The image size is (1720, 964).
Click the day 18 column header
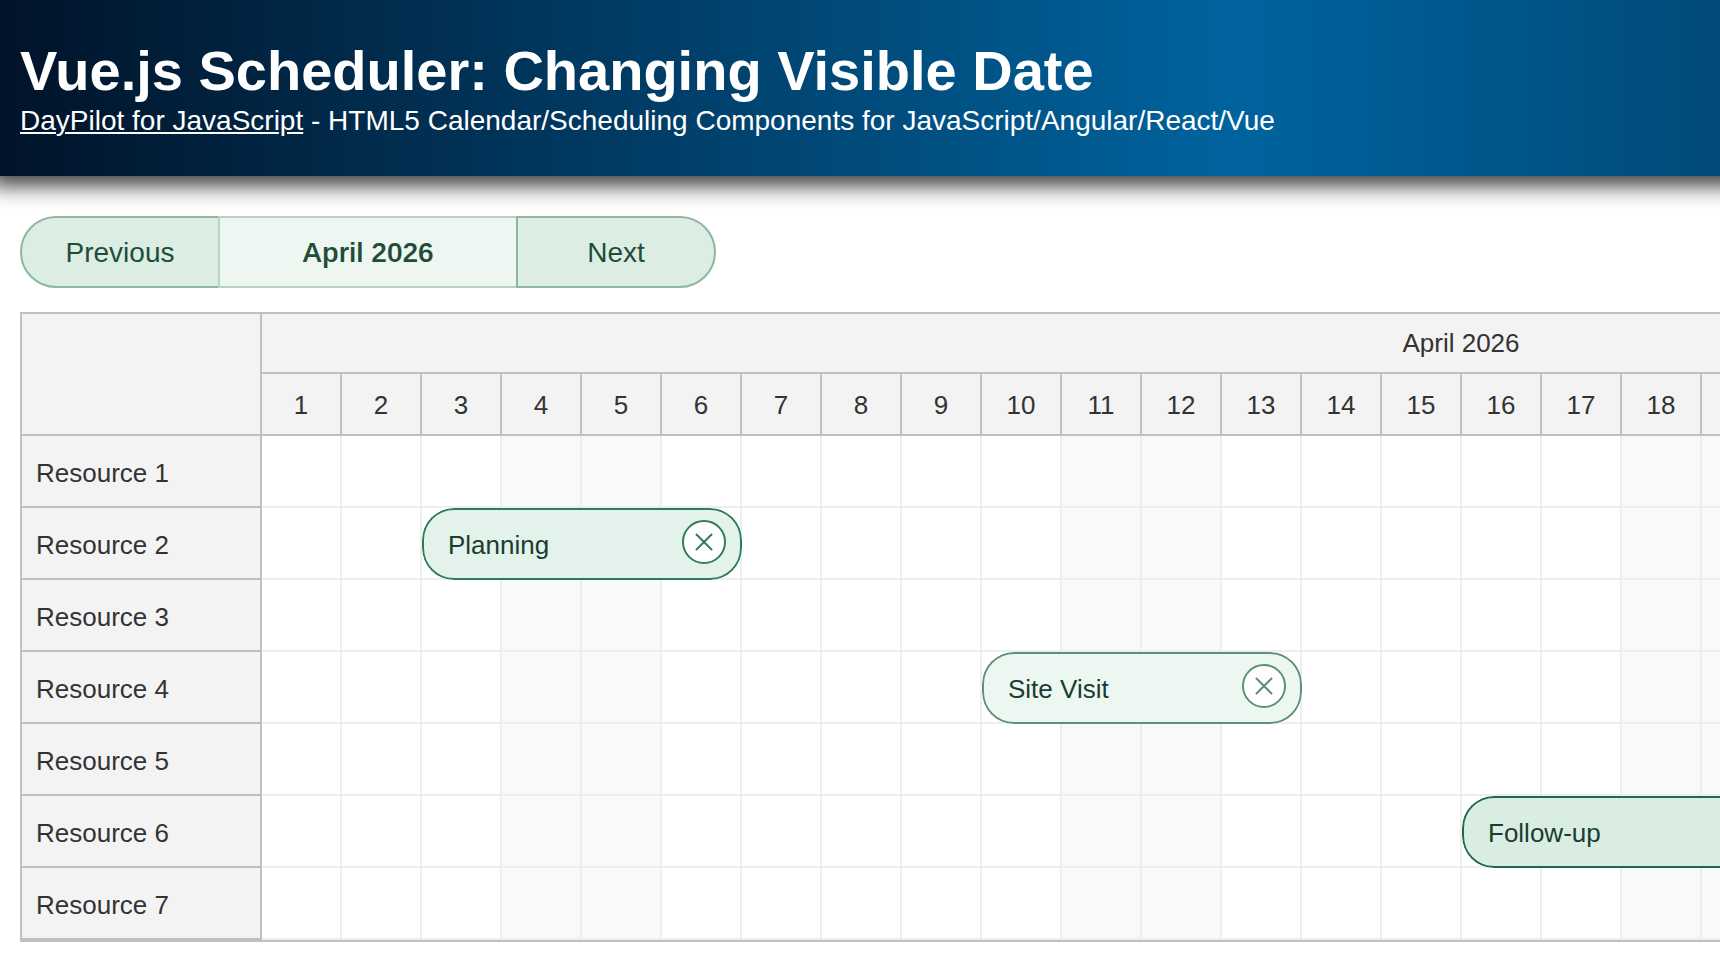click(1660, 404)
